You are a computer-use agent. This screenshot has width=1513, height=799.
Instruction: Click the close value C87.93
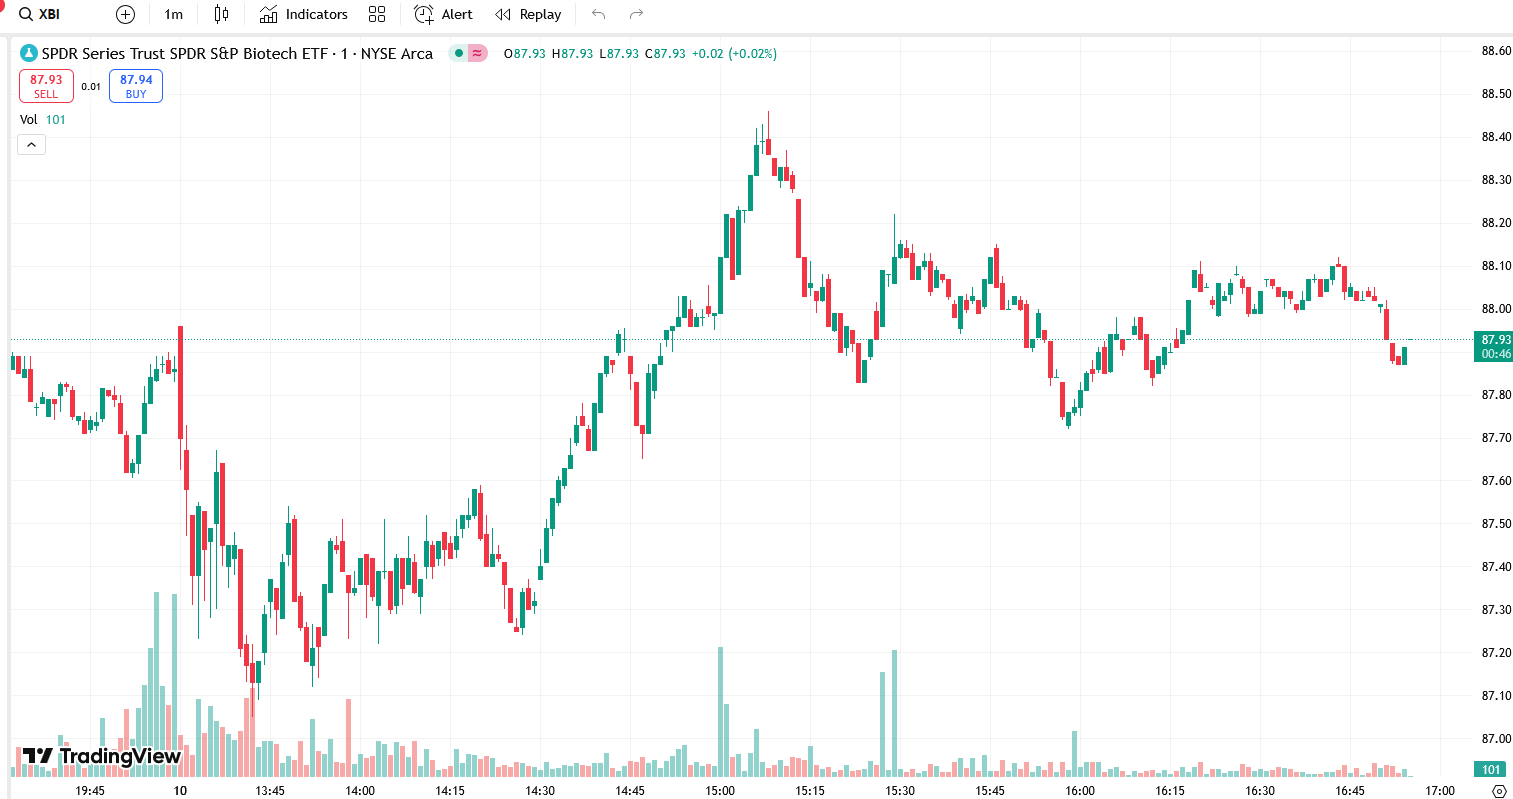665,53
